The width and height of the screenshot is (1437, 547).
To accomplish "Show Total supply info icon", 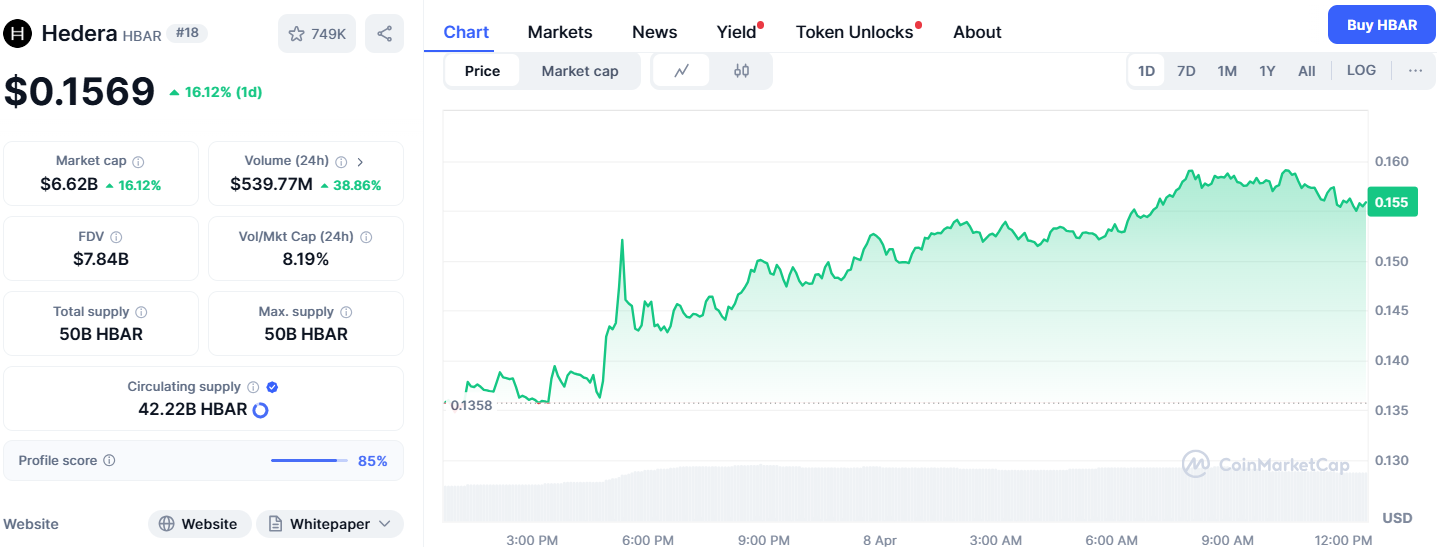I will point(141,312).
